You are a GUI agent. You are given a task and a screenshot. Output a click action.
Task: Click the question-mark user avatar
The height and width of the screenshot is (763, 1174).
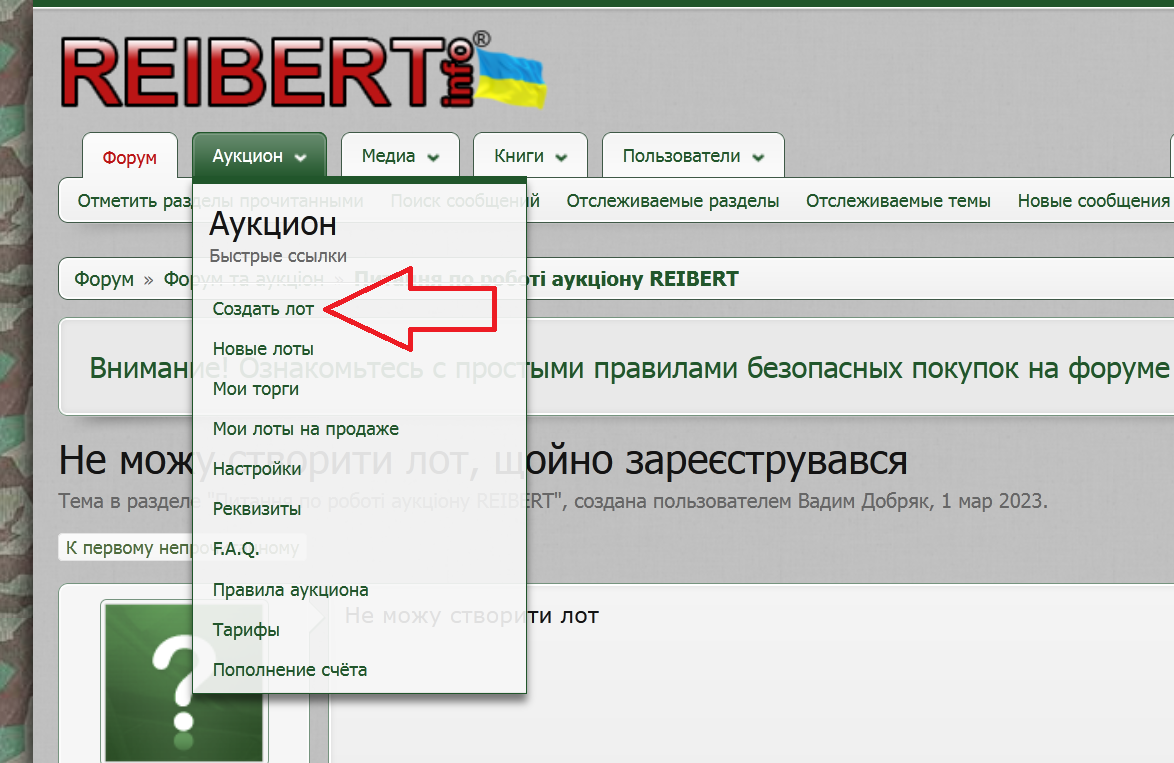(184, 681)
